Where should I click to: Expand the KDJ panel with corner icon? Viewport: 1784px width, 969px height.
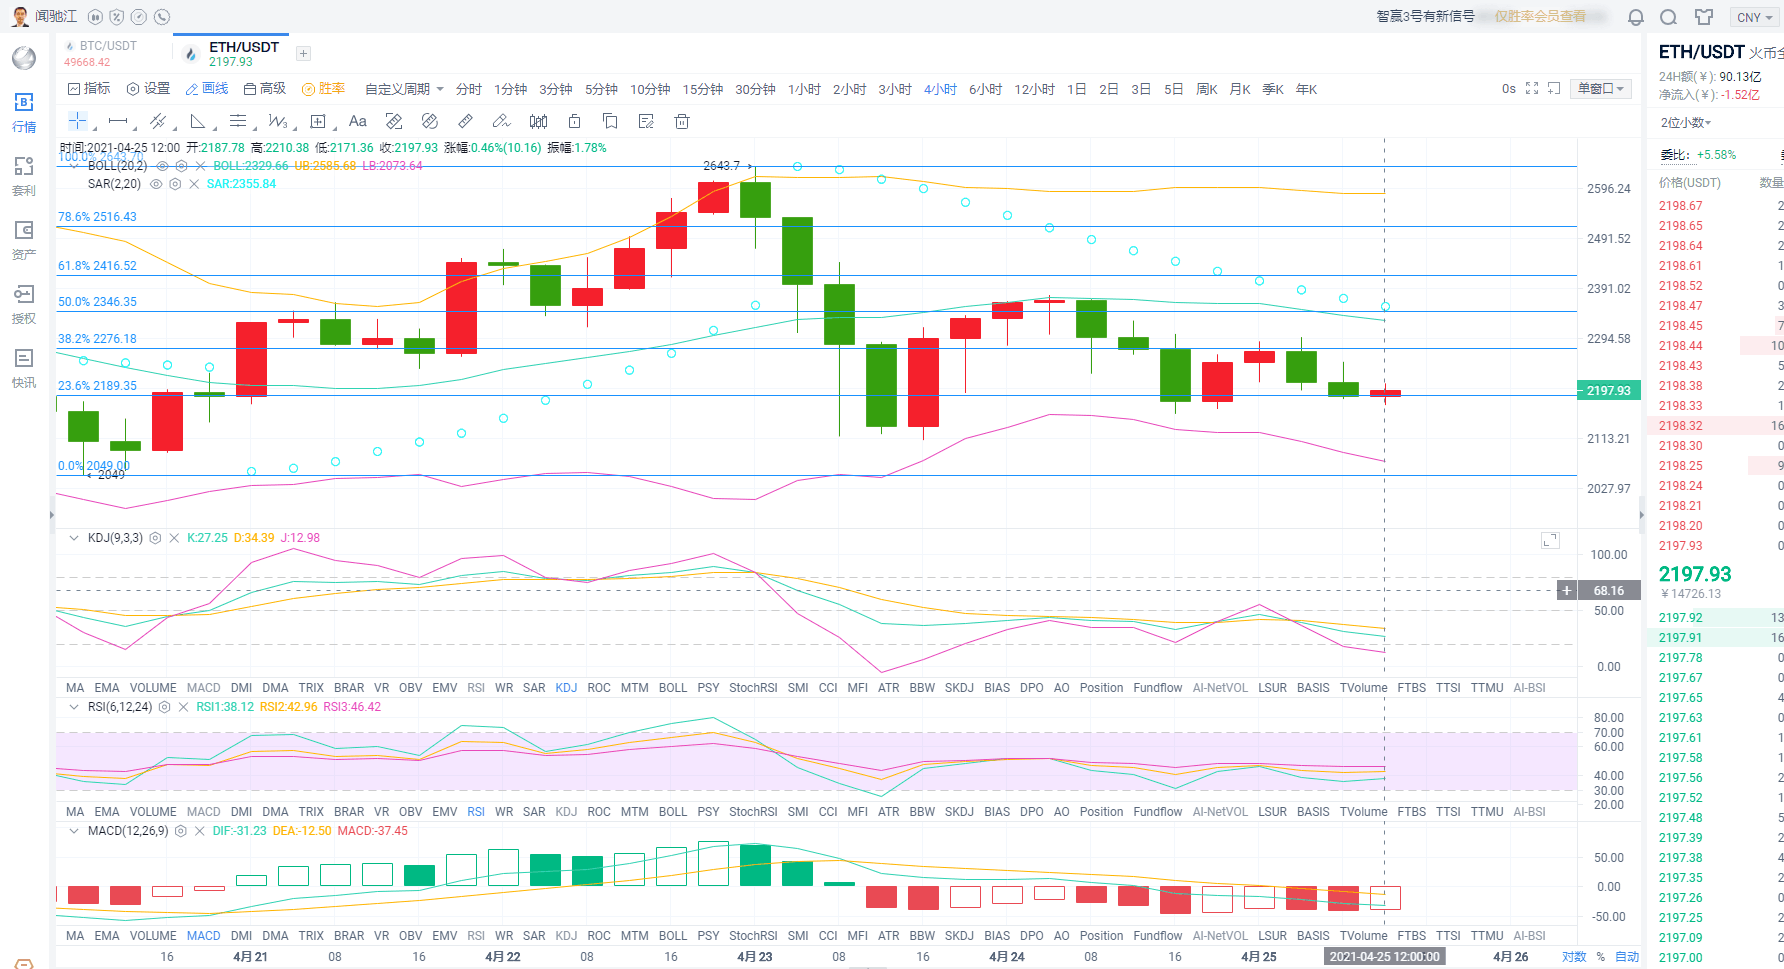(x=1550, y=540)
